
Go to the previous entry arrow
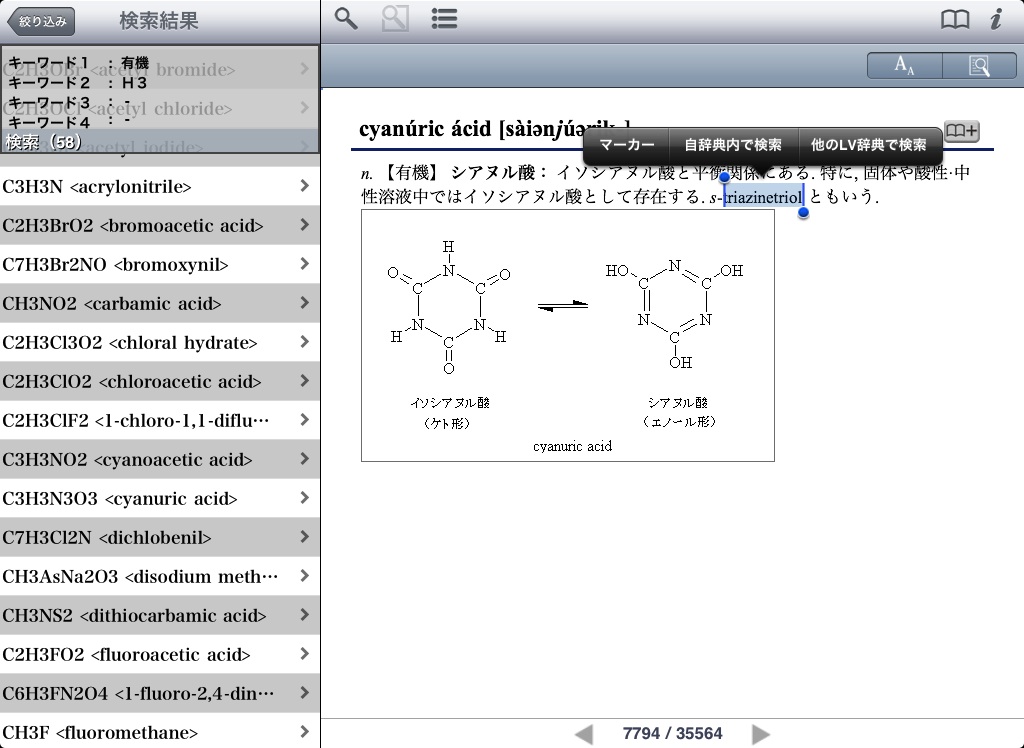(584, 734)
